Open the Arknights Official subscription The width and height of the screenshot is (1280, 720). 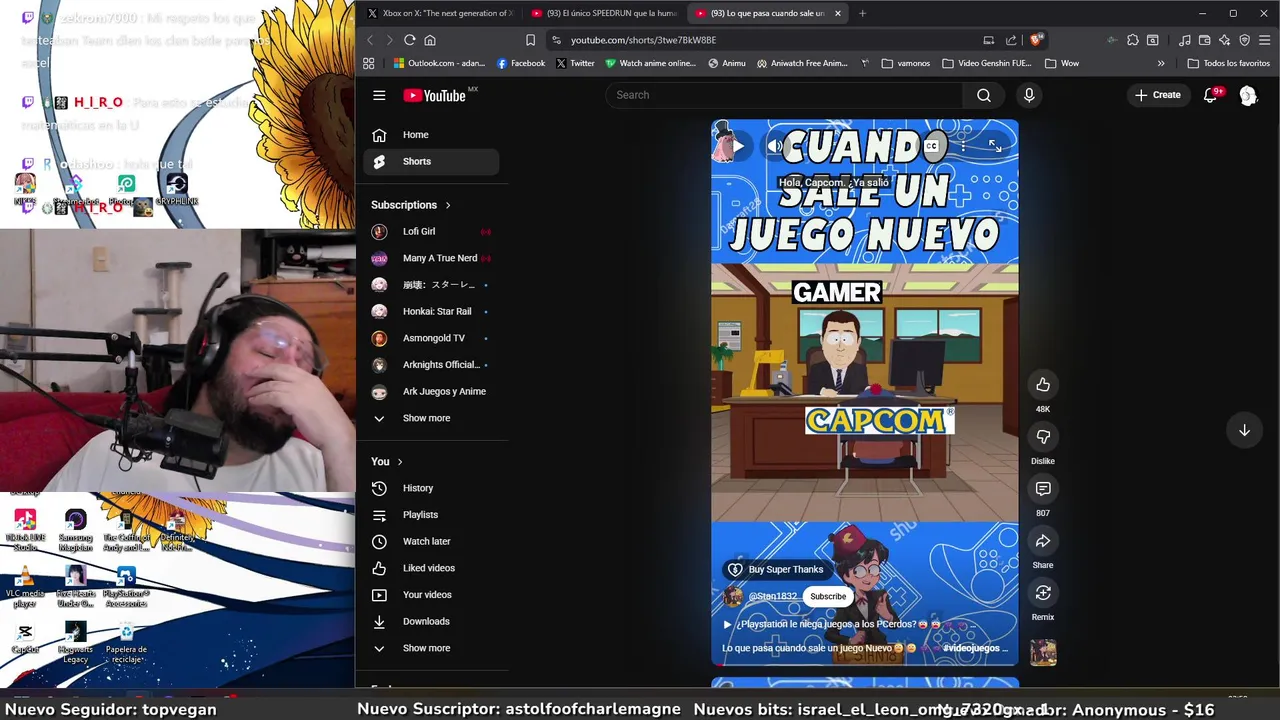(x=432, y=365)
